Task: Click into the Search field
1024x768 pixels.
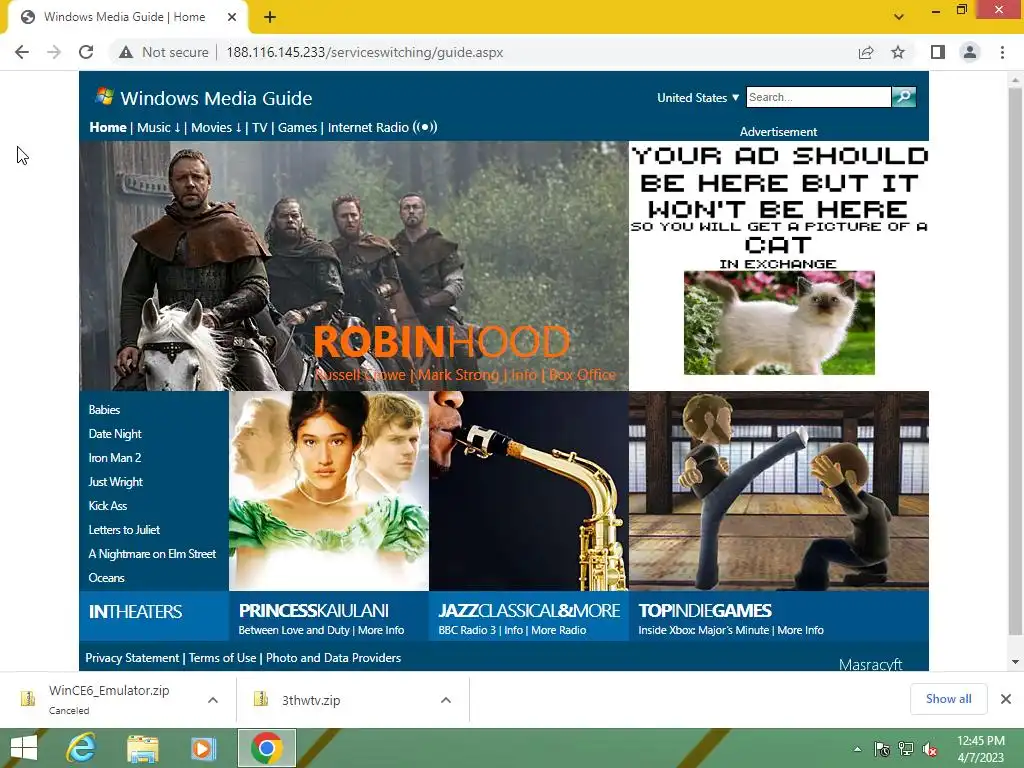Action: tap(818, 97)
